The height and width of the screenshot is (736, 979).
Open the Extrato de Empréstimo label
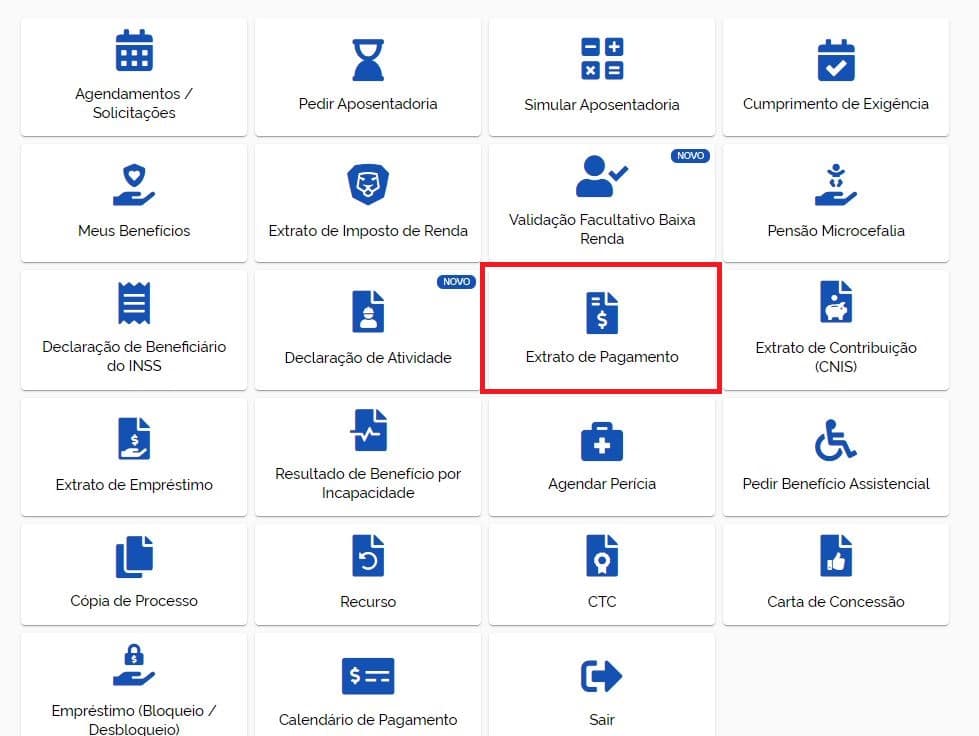134,484
